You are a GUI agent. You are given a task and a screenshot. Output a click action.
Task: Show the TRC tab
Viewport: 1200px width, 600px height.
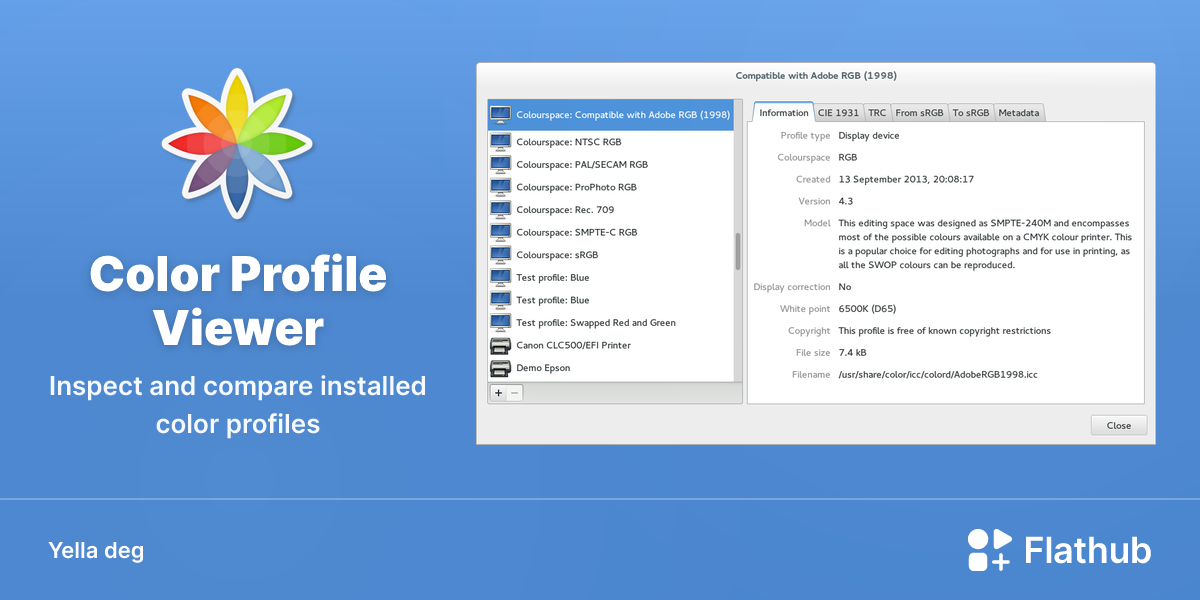pos(877,113)
